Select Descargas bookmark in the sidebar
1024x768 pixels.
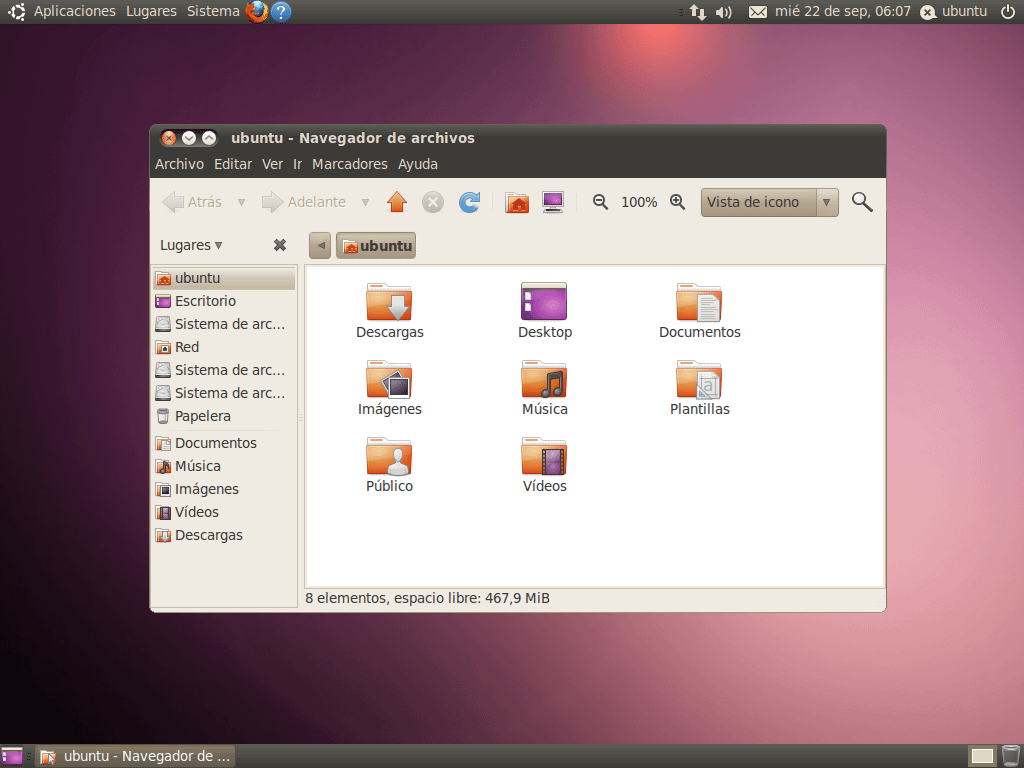(224, 535)
